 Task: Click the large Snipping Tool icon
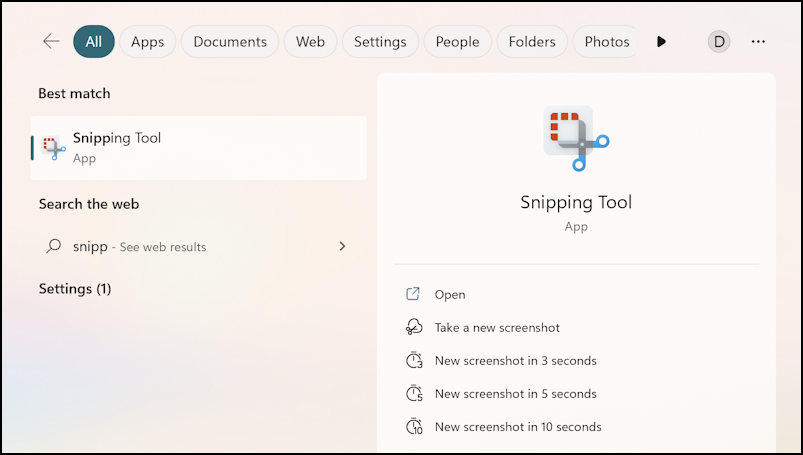576,138
